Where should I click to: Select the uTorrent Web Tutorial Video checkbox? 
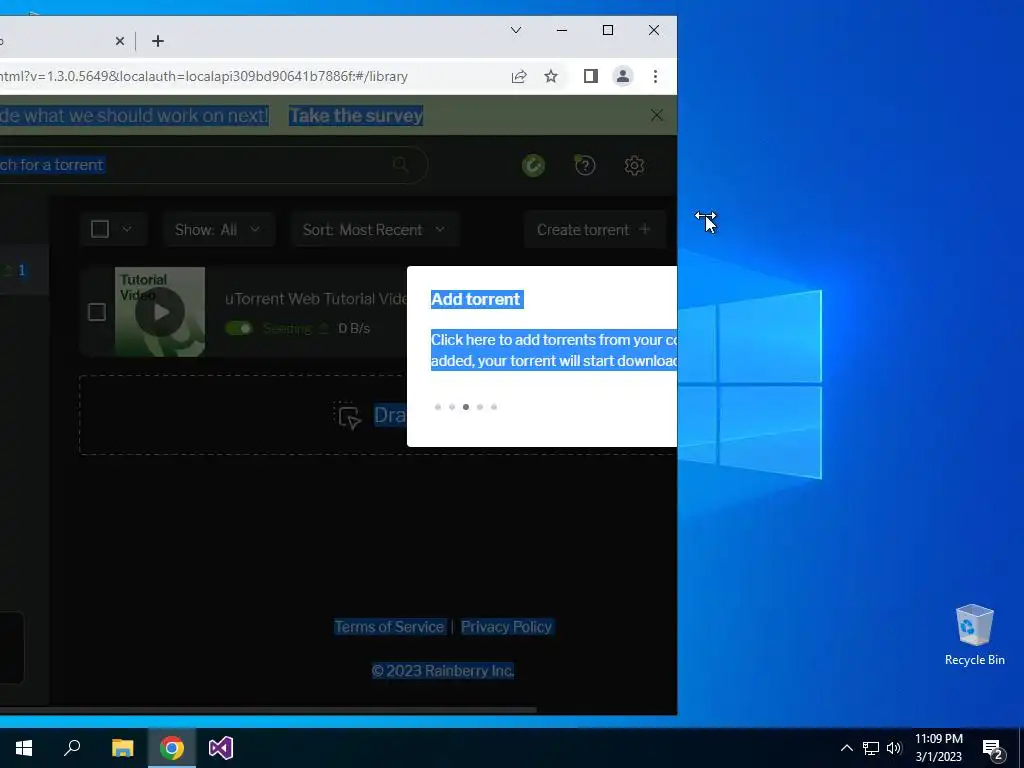[x=97, y=312]
